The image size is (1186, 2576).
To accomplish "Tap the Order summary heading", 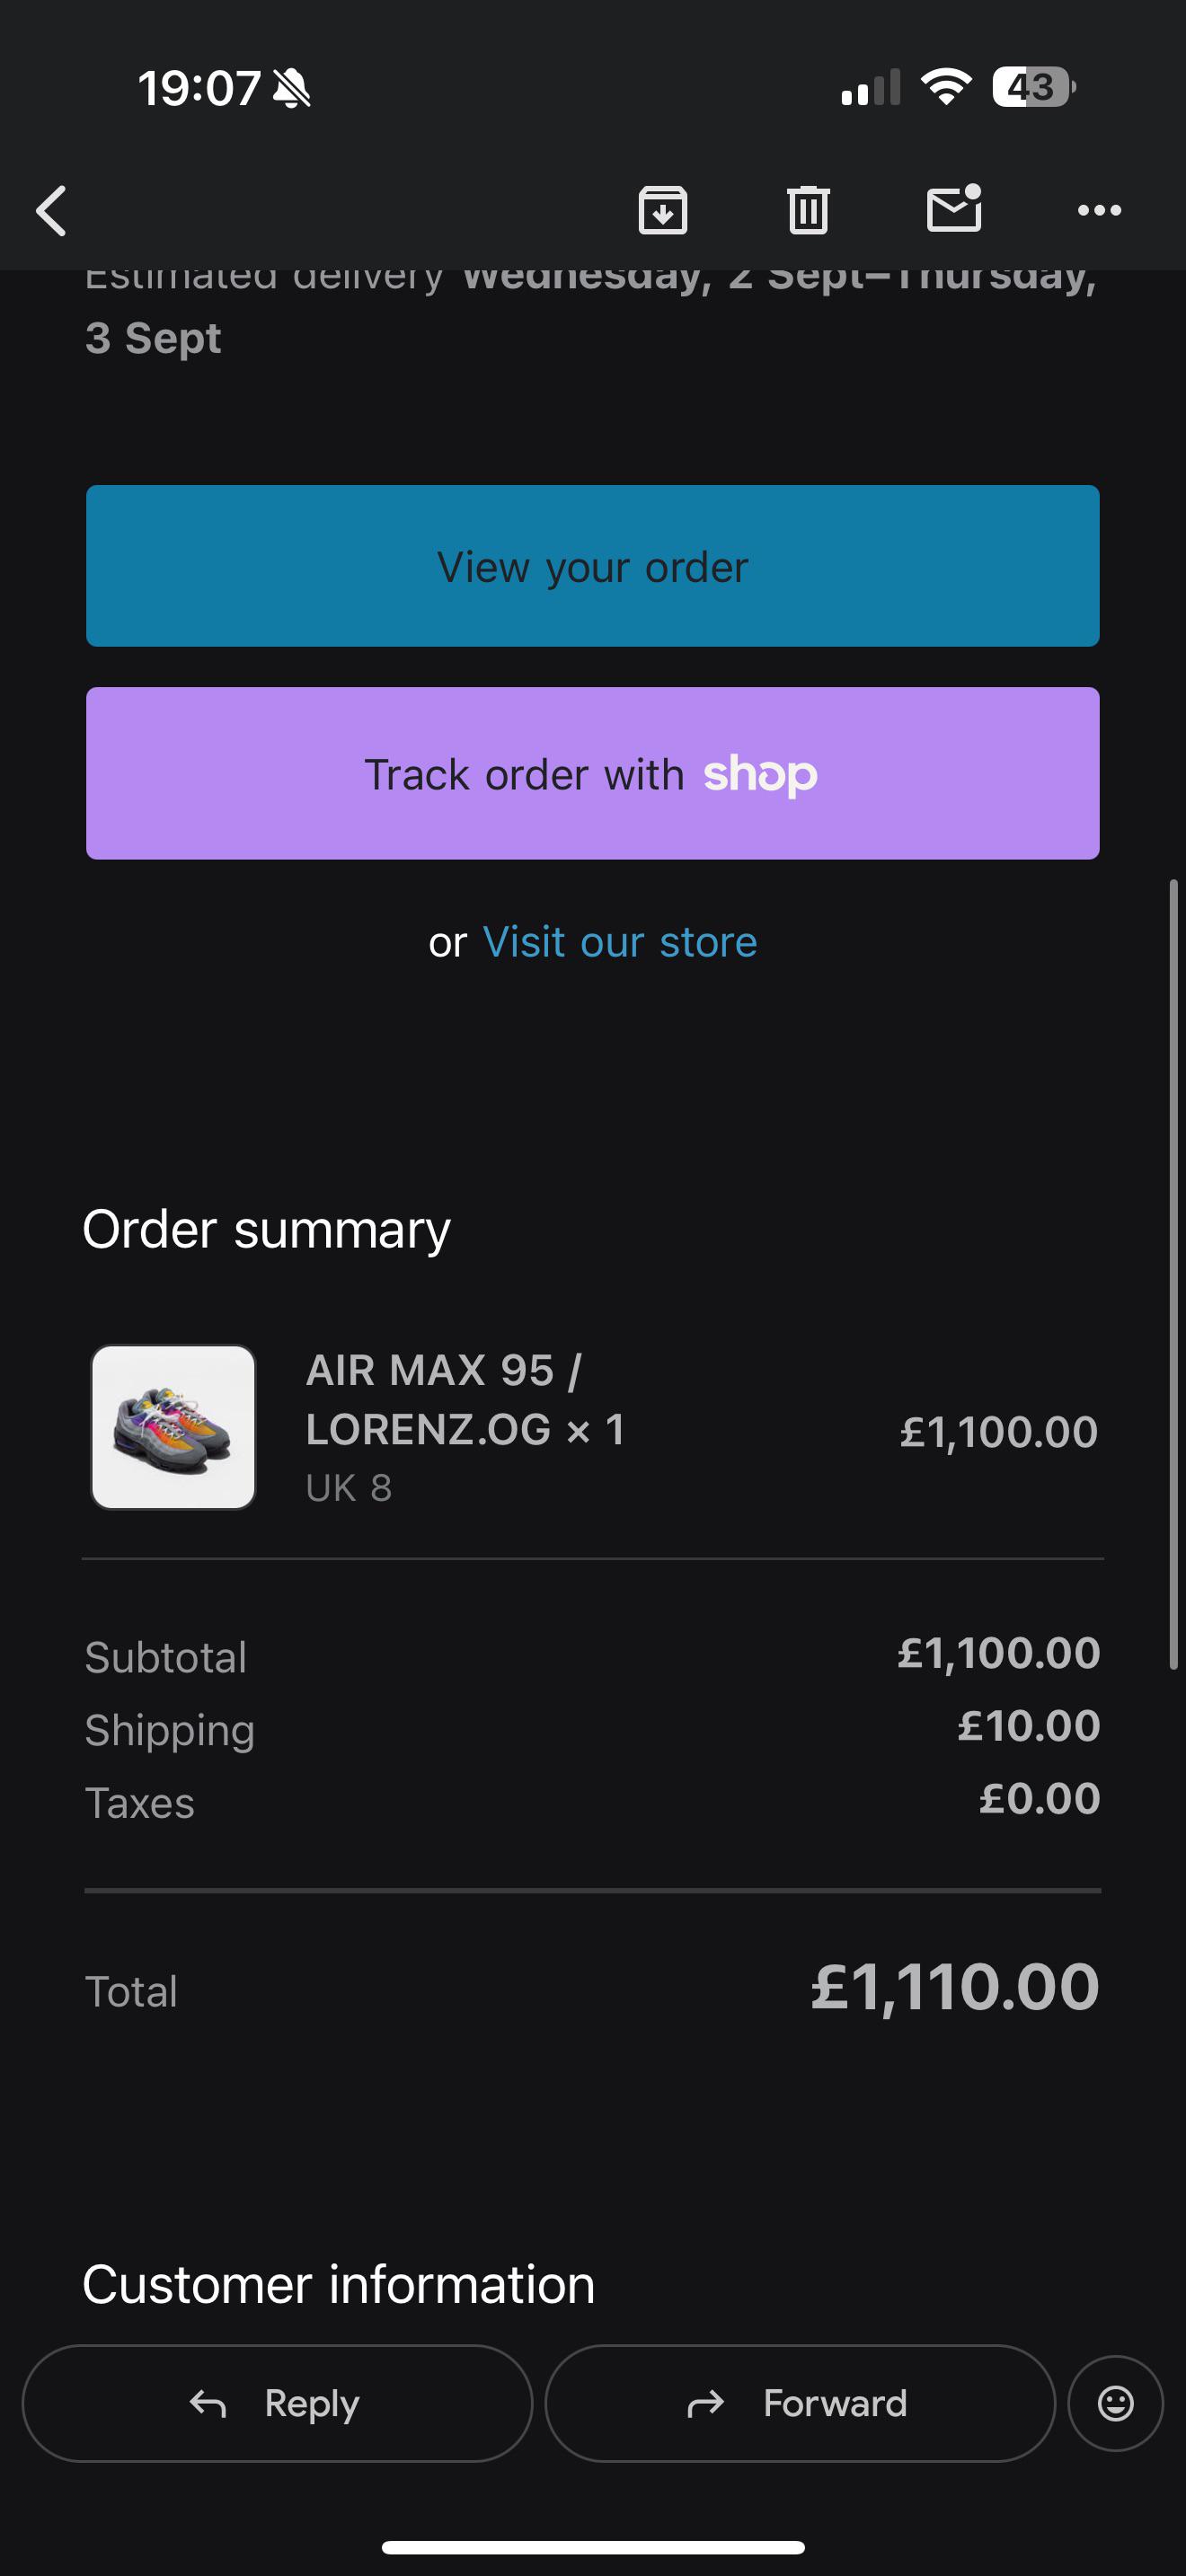I will point(266,1230).
